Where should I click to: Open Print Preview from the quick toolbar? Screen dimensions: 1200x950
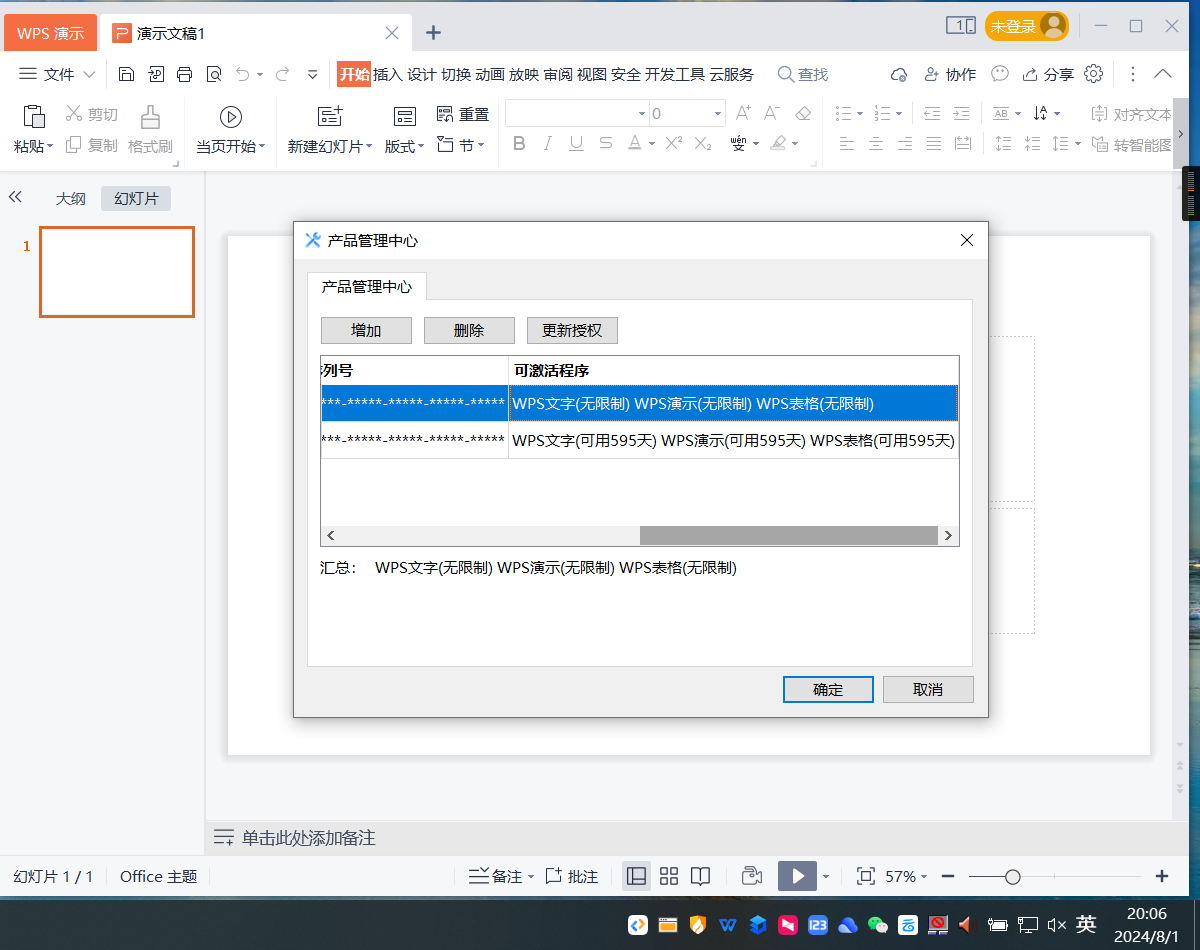coord(213,74)
